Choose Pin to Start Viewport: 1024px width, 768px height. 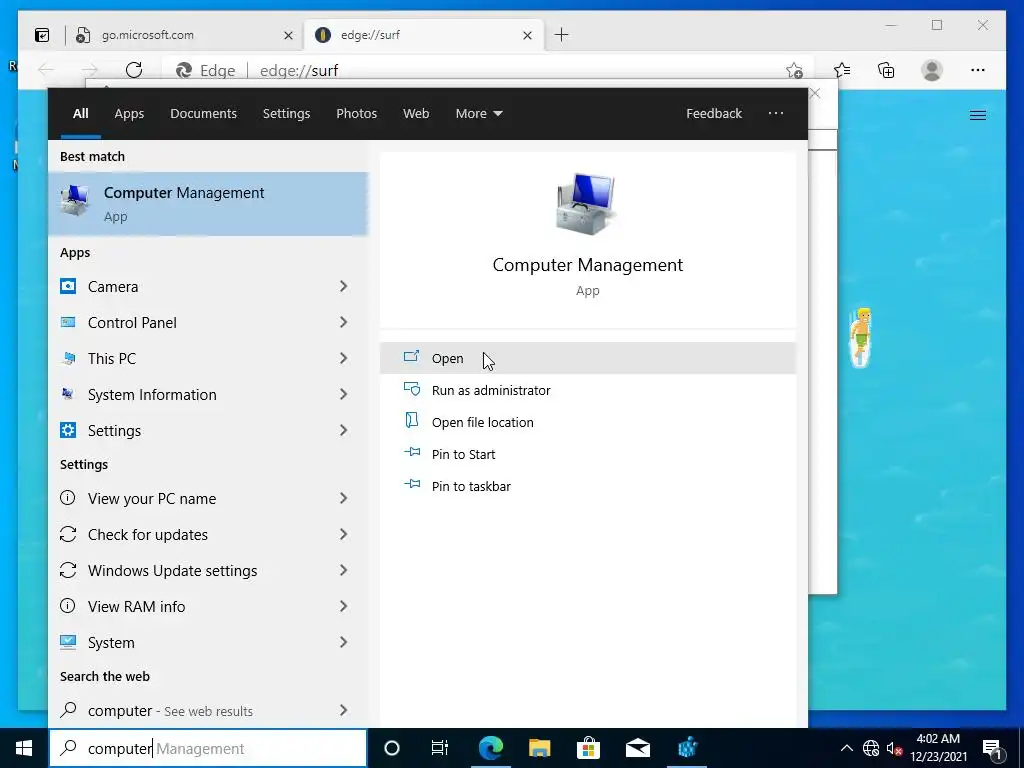(588, 454)
